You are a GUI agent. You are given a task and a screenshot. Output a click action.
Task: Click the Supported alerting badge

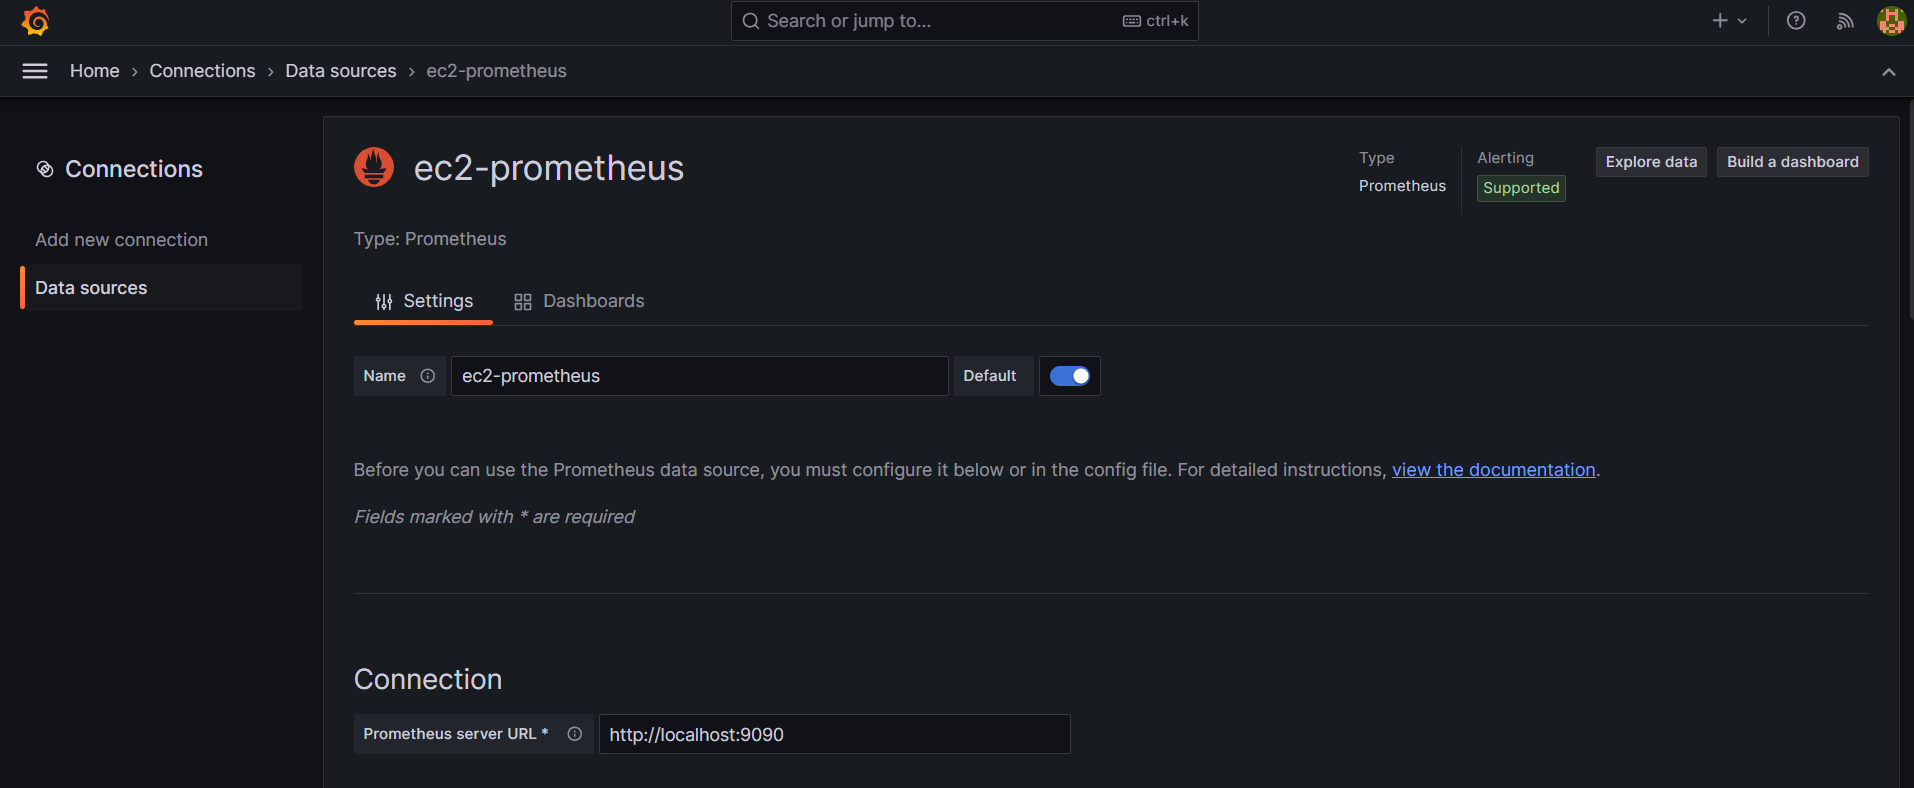click(1521, 188)
